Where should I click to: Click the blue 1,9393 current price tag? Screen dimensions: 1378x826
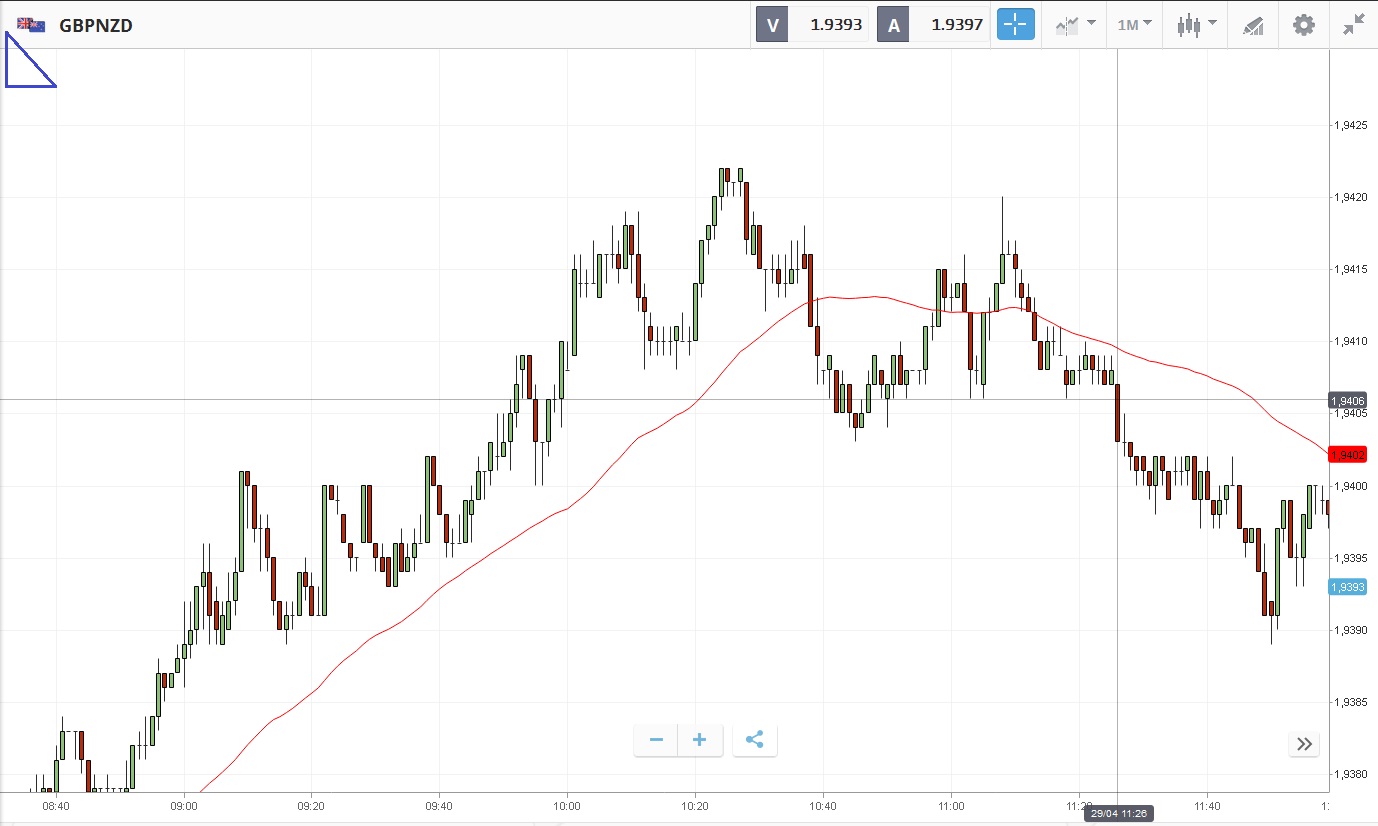(1347, 587)
